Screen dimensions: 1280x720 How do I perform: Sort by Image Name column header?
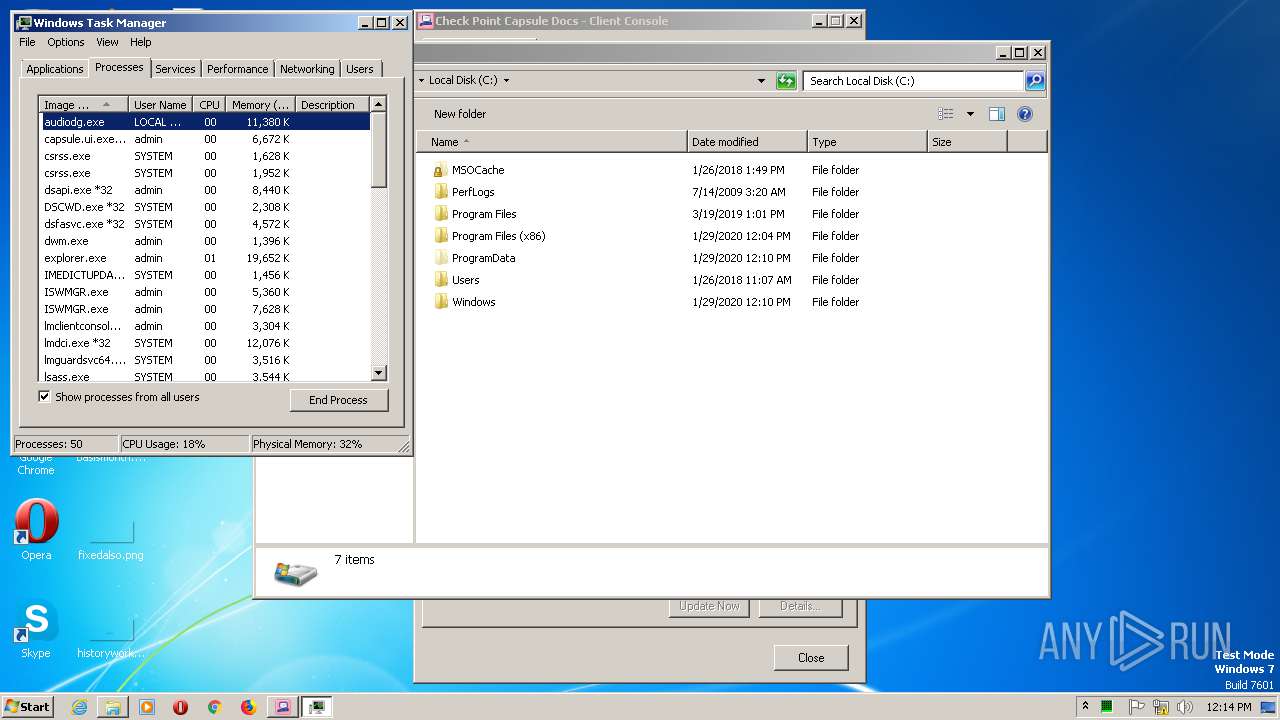tap(84, 105)
